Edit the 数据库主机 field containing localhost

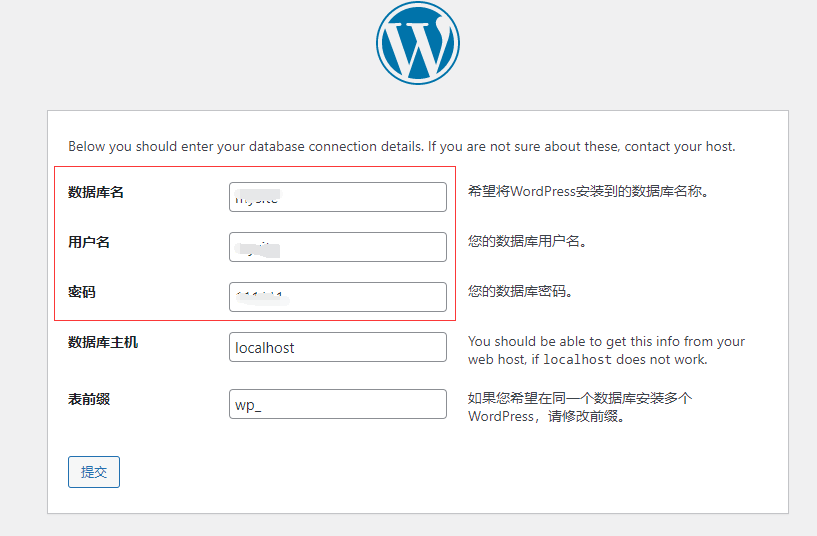[338, 347]
